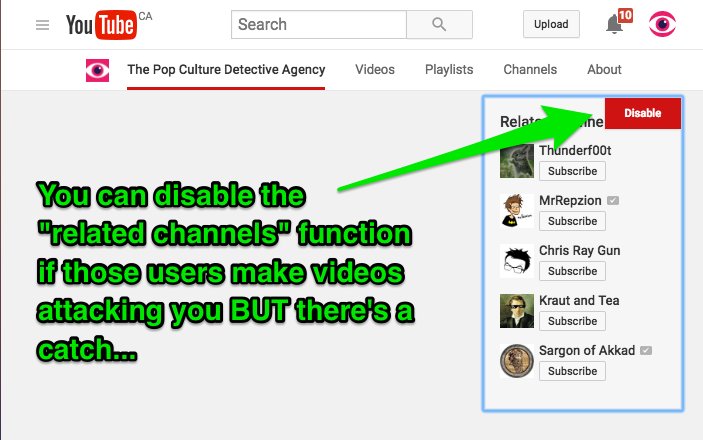Viewport: 703px width, 440px height.
Task: Click the magnifying glass search button
Action: point(439,24)
